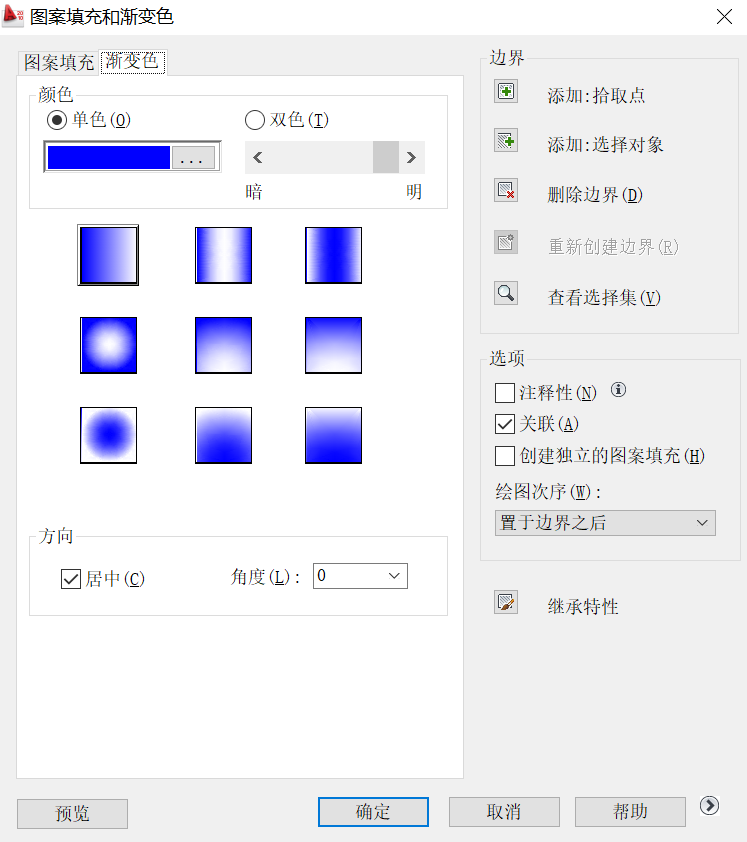This screenshot has height=842, width=747.
Task: Click the shade slider's right arrow
Action: point(411,157)
